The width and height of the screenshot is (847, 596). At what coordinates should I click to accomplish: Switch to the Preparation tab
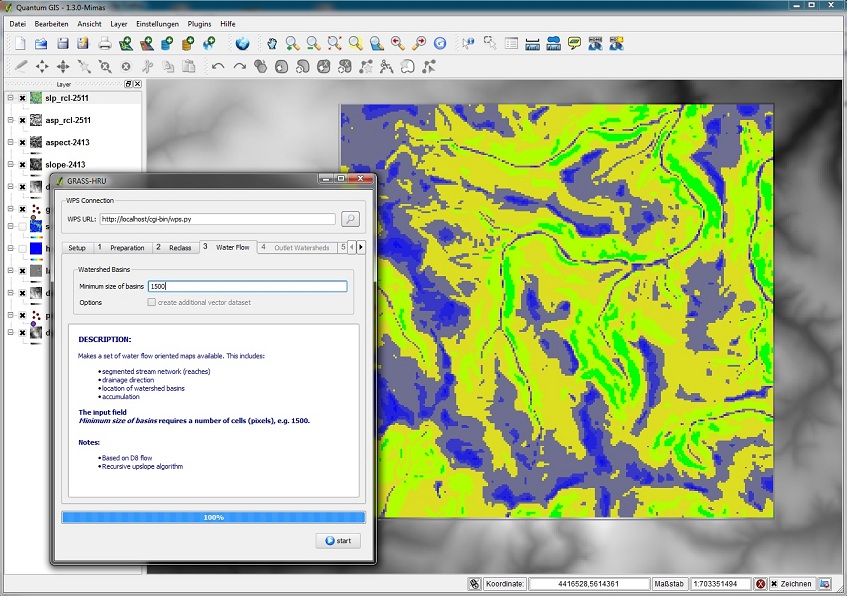click(126, 247)
